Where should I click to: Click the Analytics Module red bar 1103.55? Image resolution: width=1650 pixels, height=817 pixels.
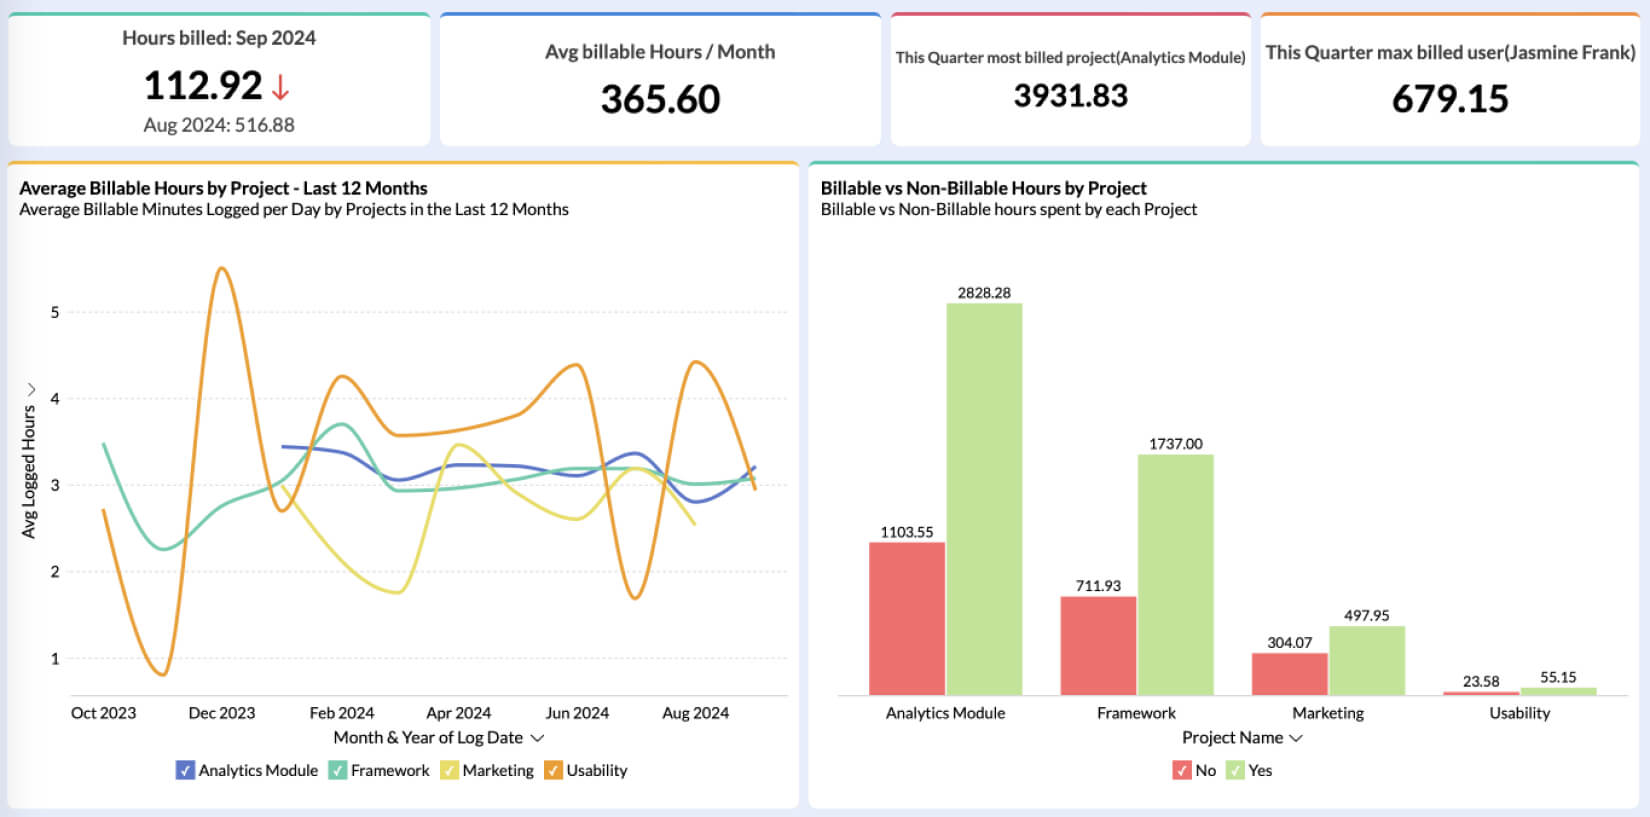907,618
